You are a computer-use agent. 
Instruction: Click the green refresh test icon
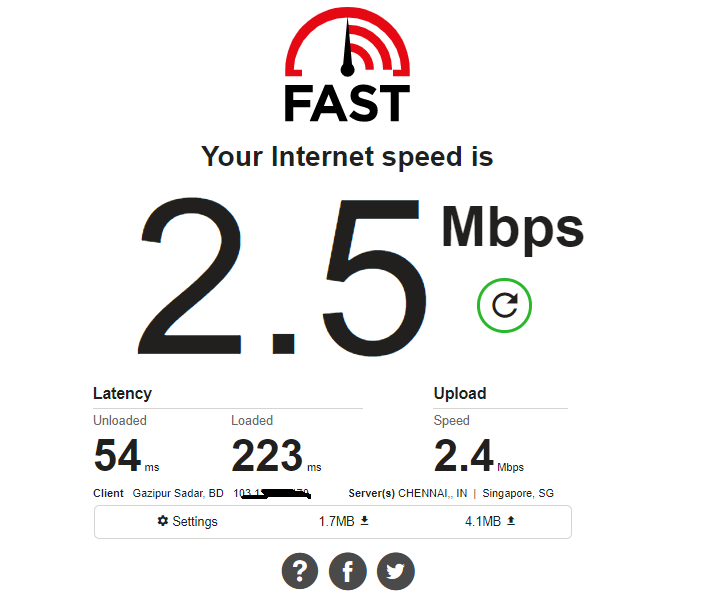pyautogui.click(x=504, y=306)
